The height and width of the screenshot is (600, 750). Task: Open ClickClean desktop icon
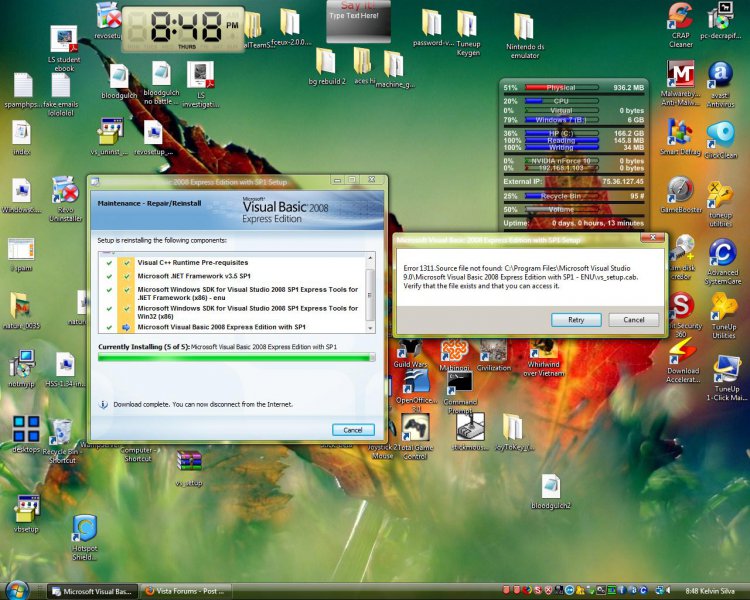click(x=721, y=139)
